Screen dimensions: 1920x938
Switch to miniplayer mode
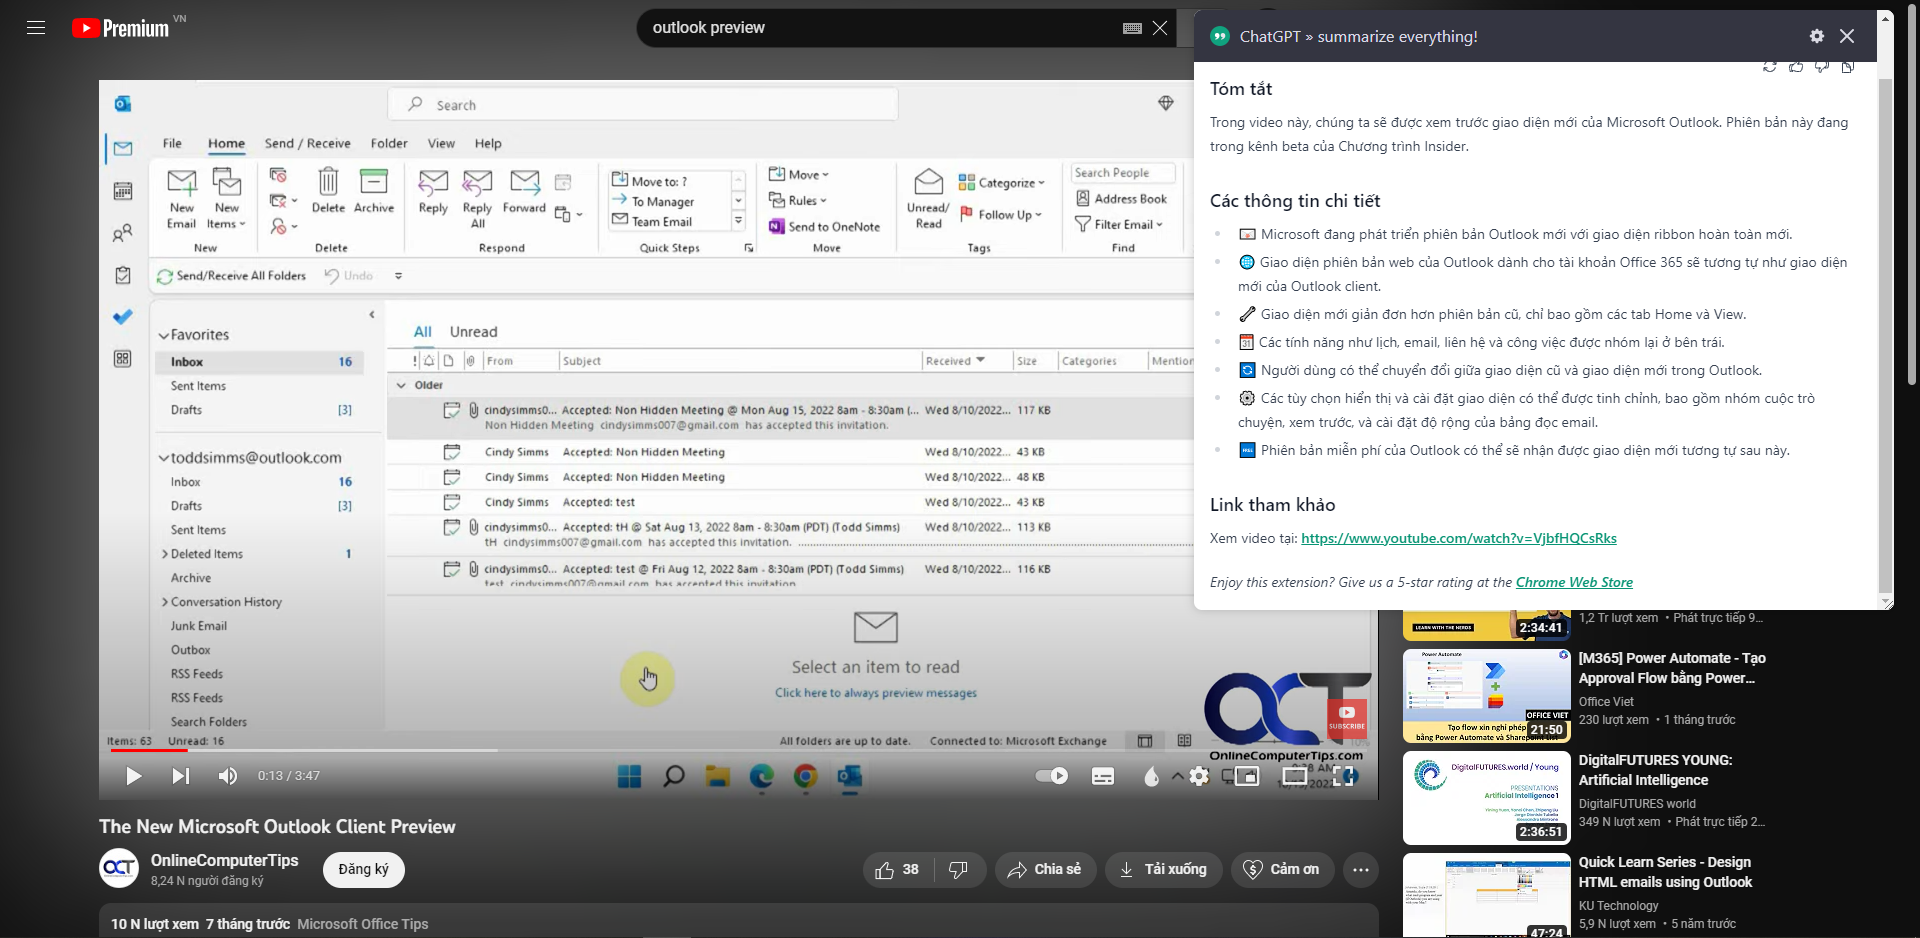[1247, 776]
